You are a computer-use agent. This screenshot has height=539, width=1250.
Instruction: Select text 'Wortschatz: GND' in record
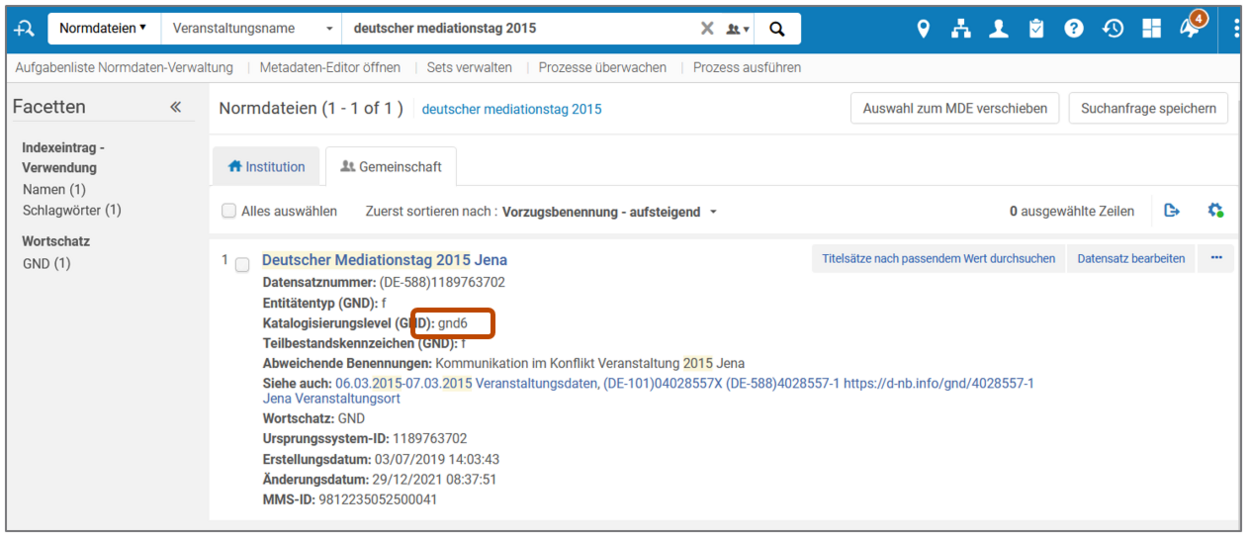click(314, 418)
